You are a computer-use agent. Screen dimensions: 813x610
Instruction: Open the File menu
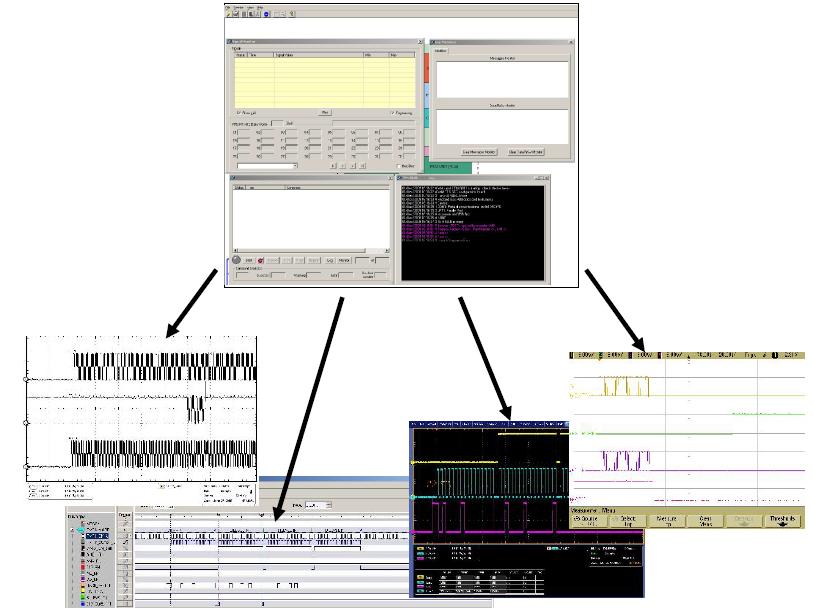coord(228,6)
